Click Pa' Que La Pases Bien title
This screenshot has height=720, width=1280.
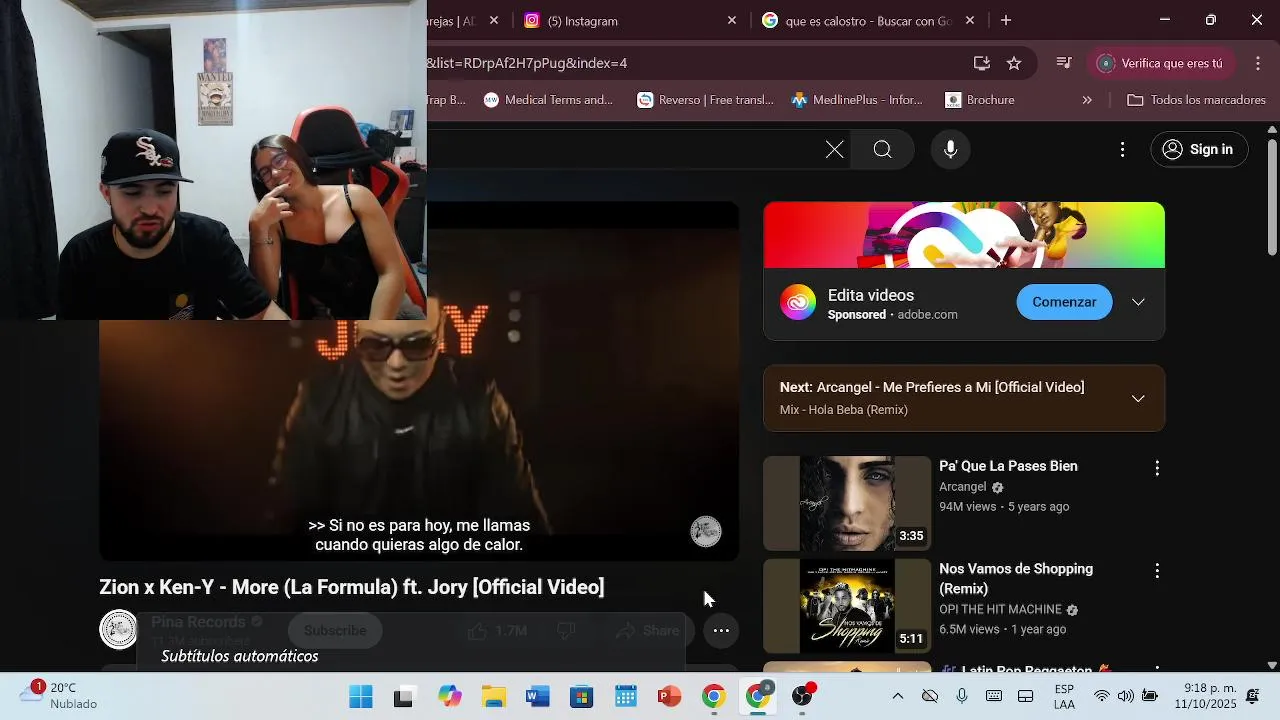coord(1008,466)
